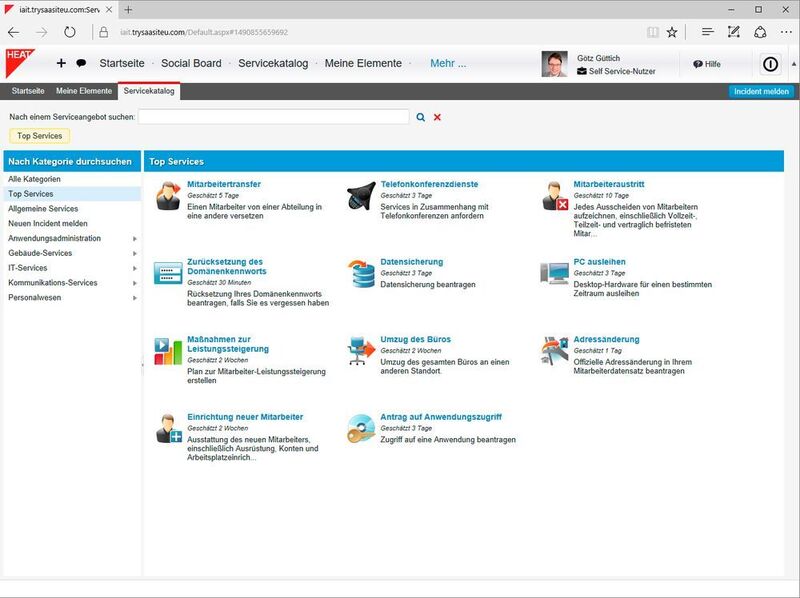Open the browser share icon
Image resolution: width=800 pixels, height=598 pixels.
point(760,32)
